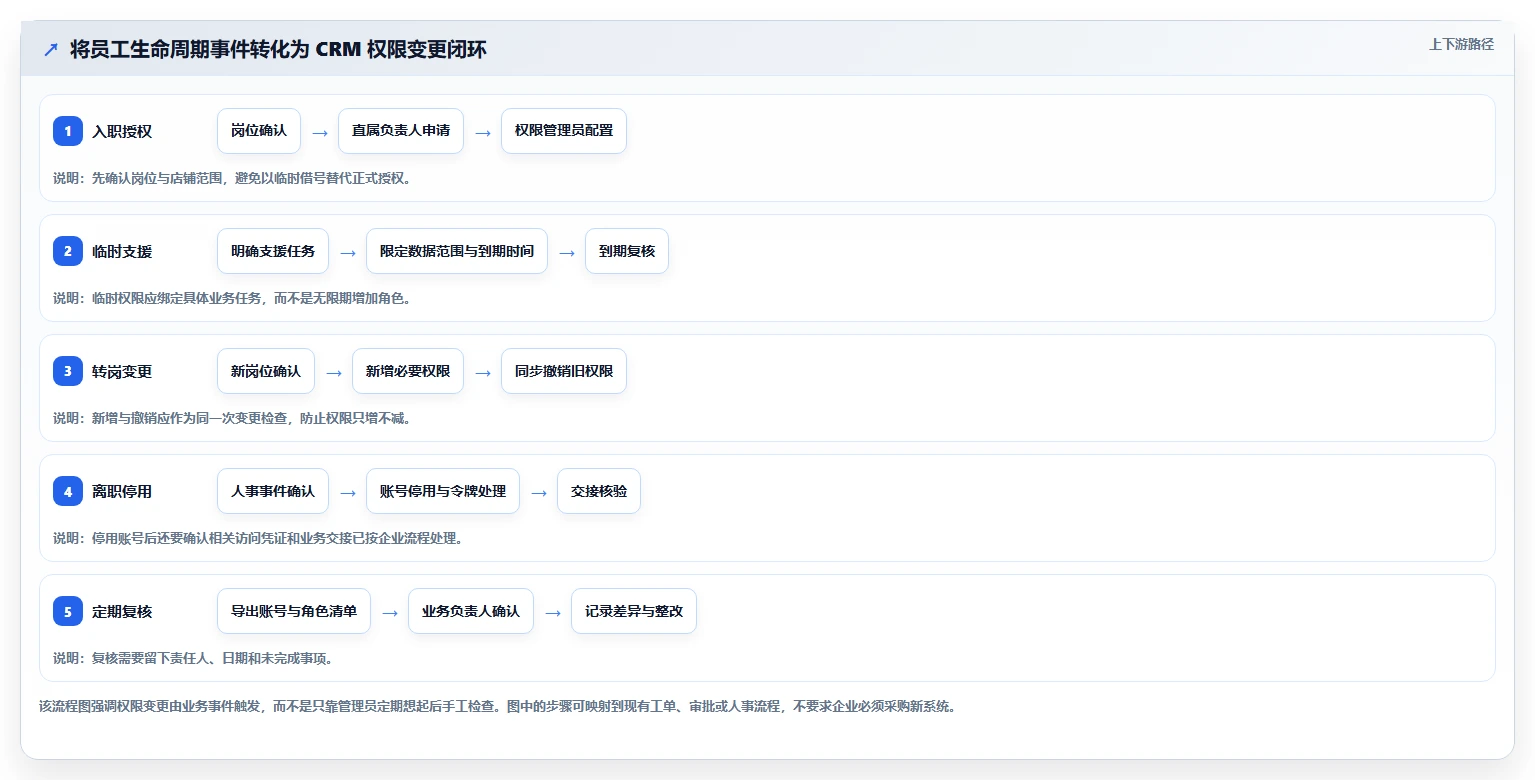Click the step 1 number badge
This screenshot has width=1535, height=780.
[x=68, y=131]
